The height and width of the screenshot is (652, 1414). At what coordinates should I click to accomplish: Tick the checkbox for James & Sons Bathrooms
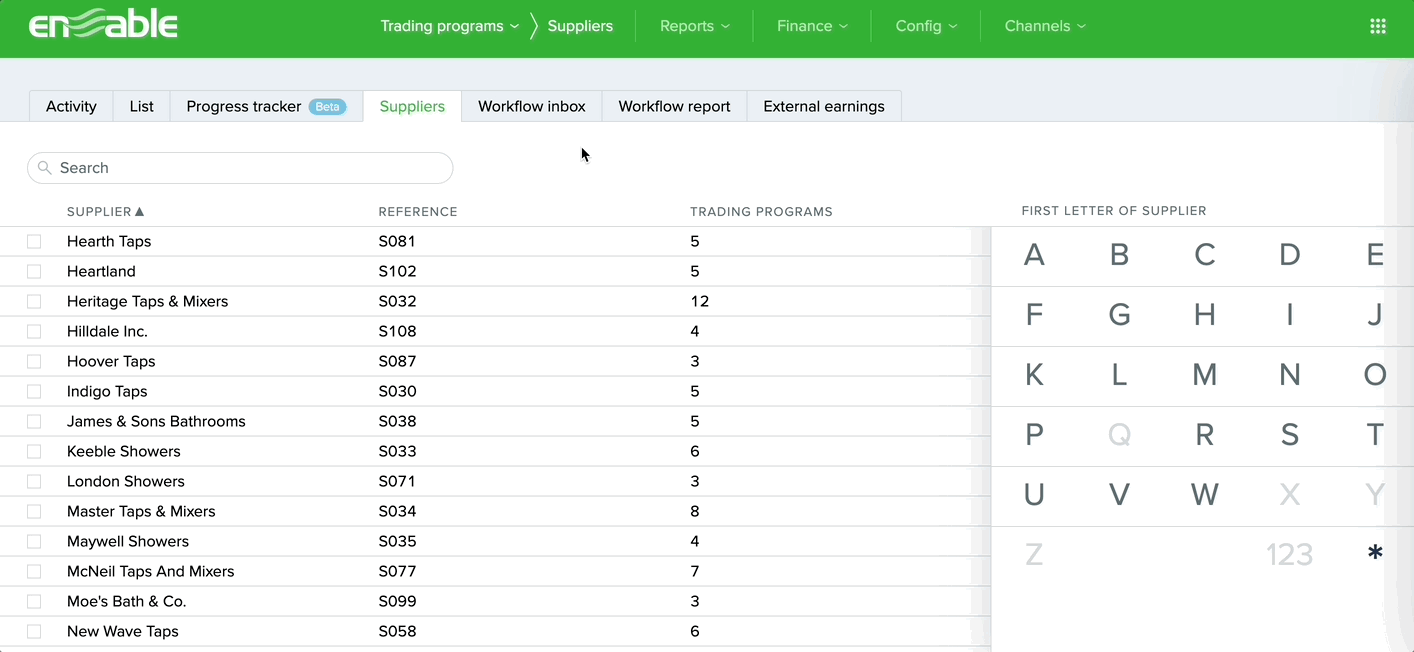pyautogui.click(x=34, y=421)
